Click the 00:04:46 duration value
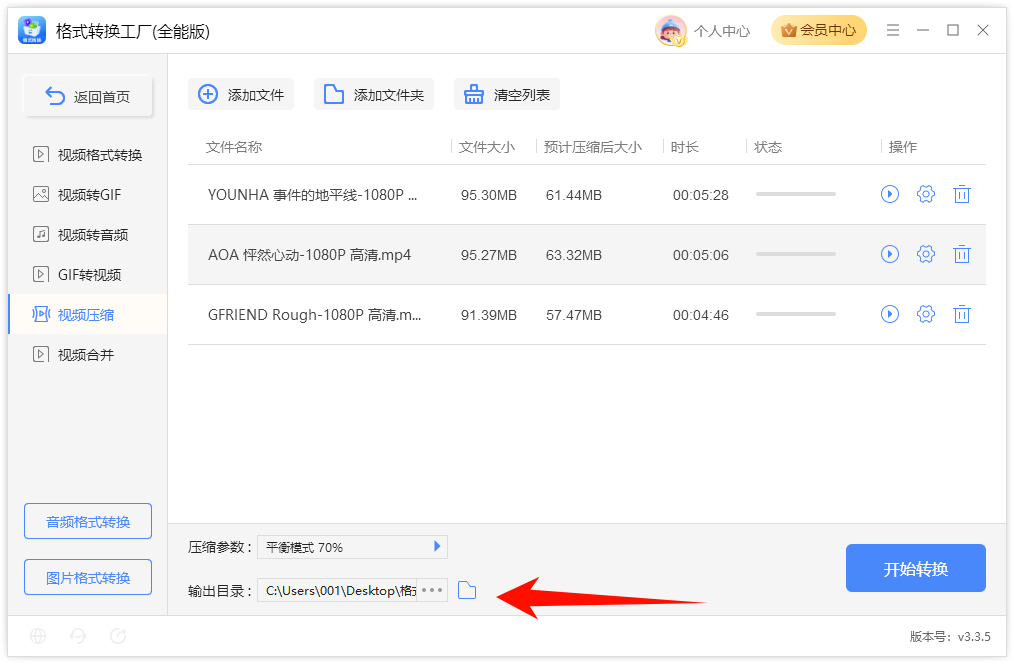 (700, 316)
